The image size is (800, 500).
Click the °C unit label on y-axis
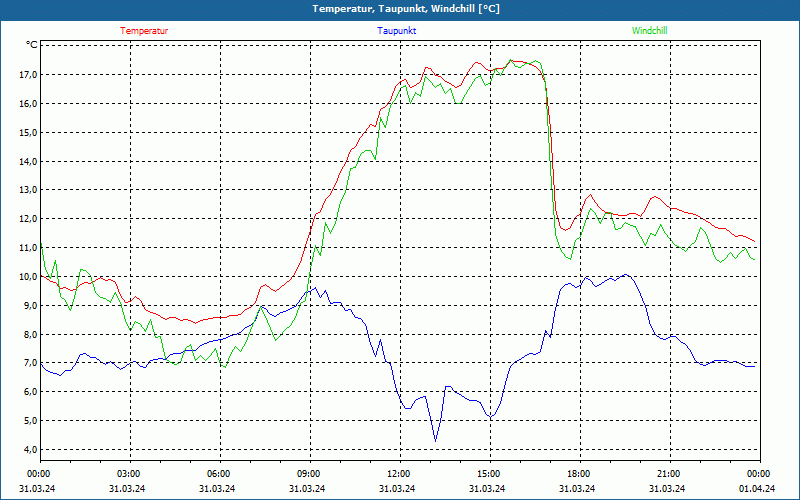tap(32, 45)
